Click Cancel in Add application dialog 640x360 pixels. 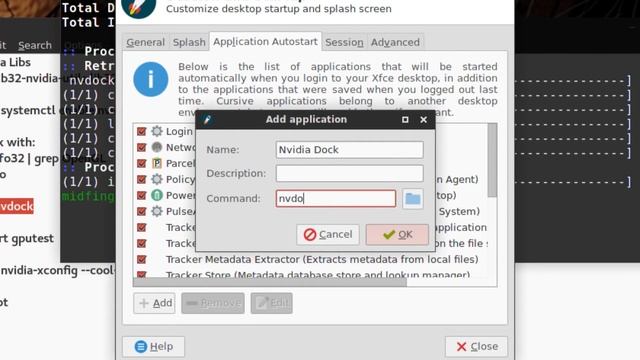(328, 235)
